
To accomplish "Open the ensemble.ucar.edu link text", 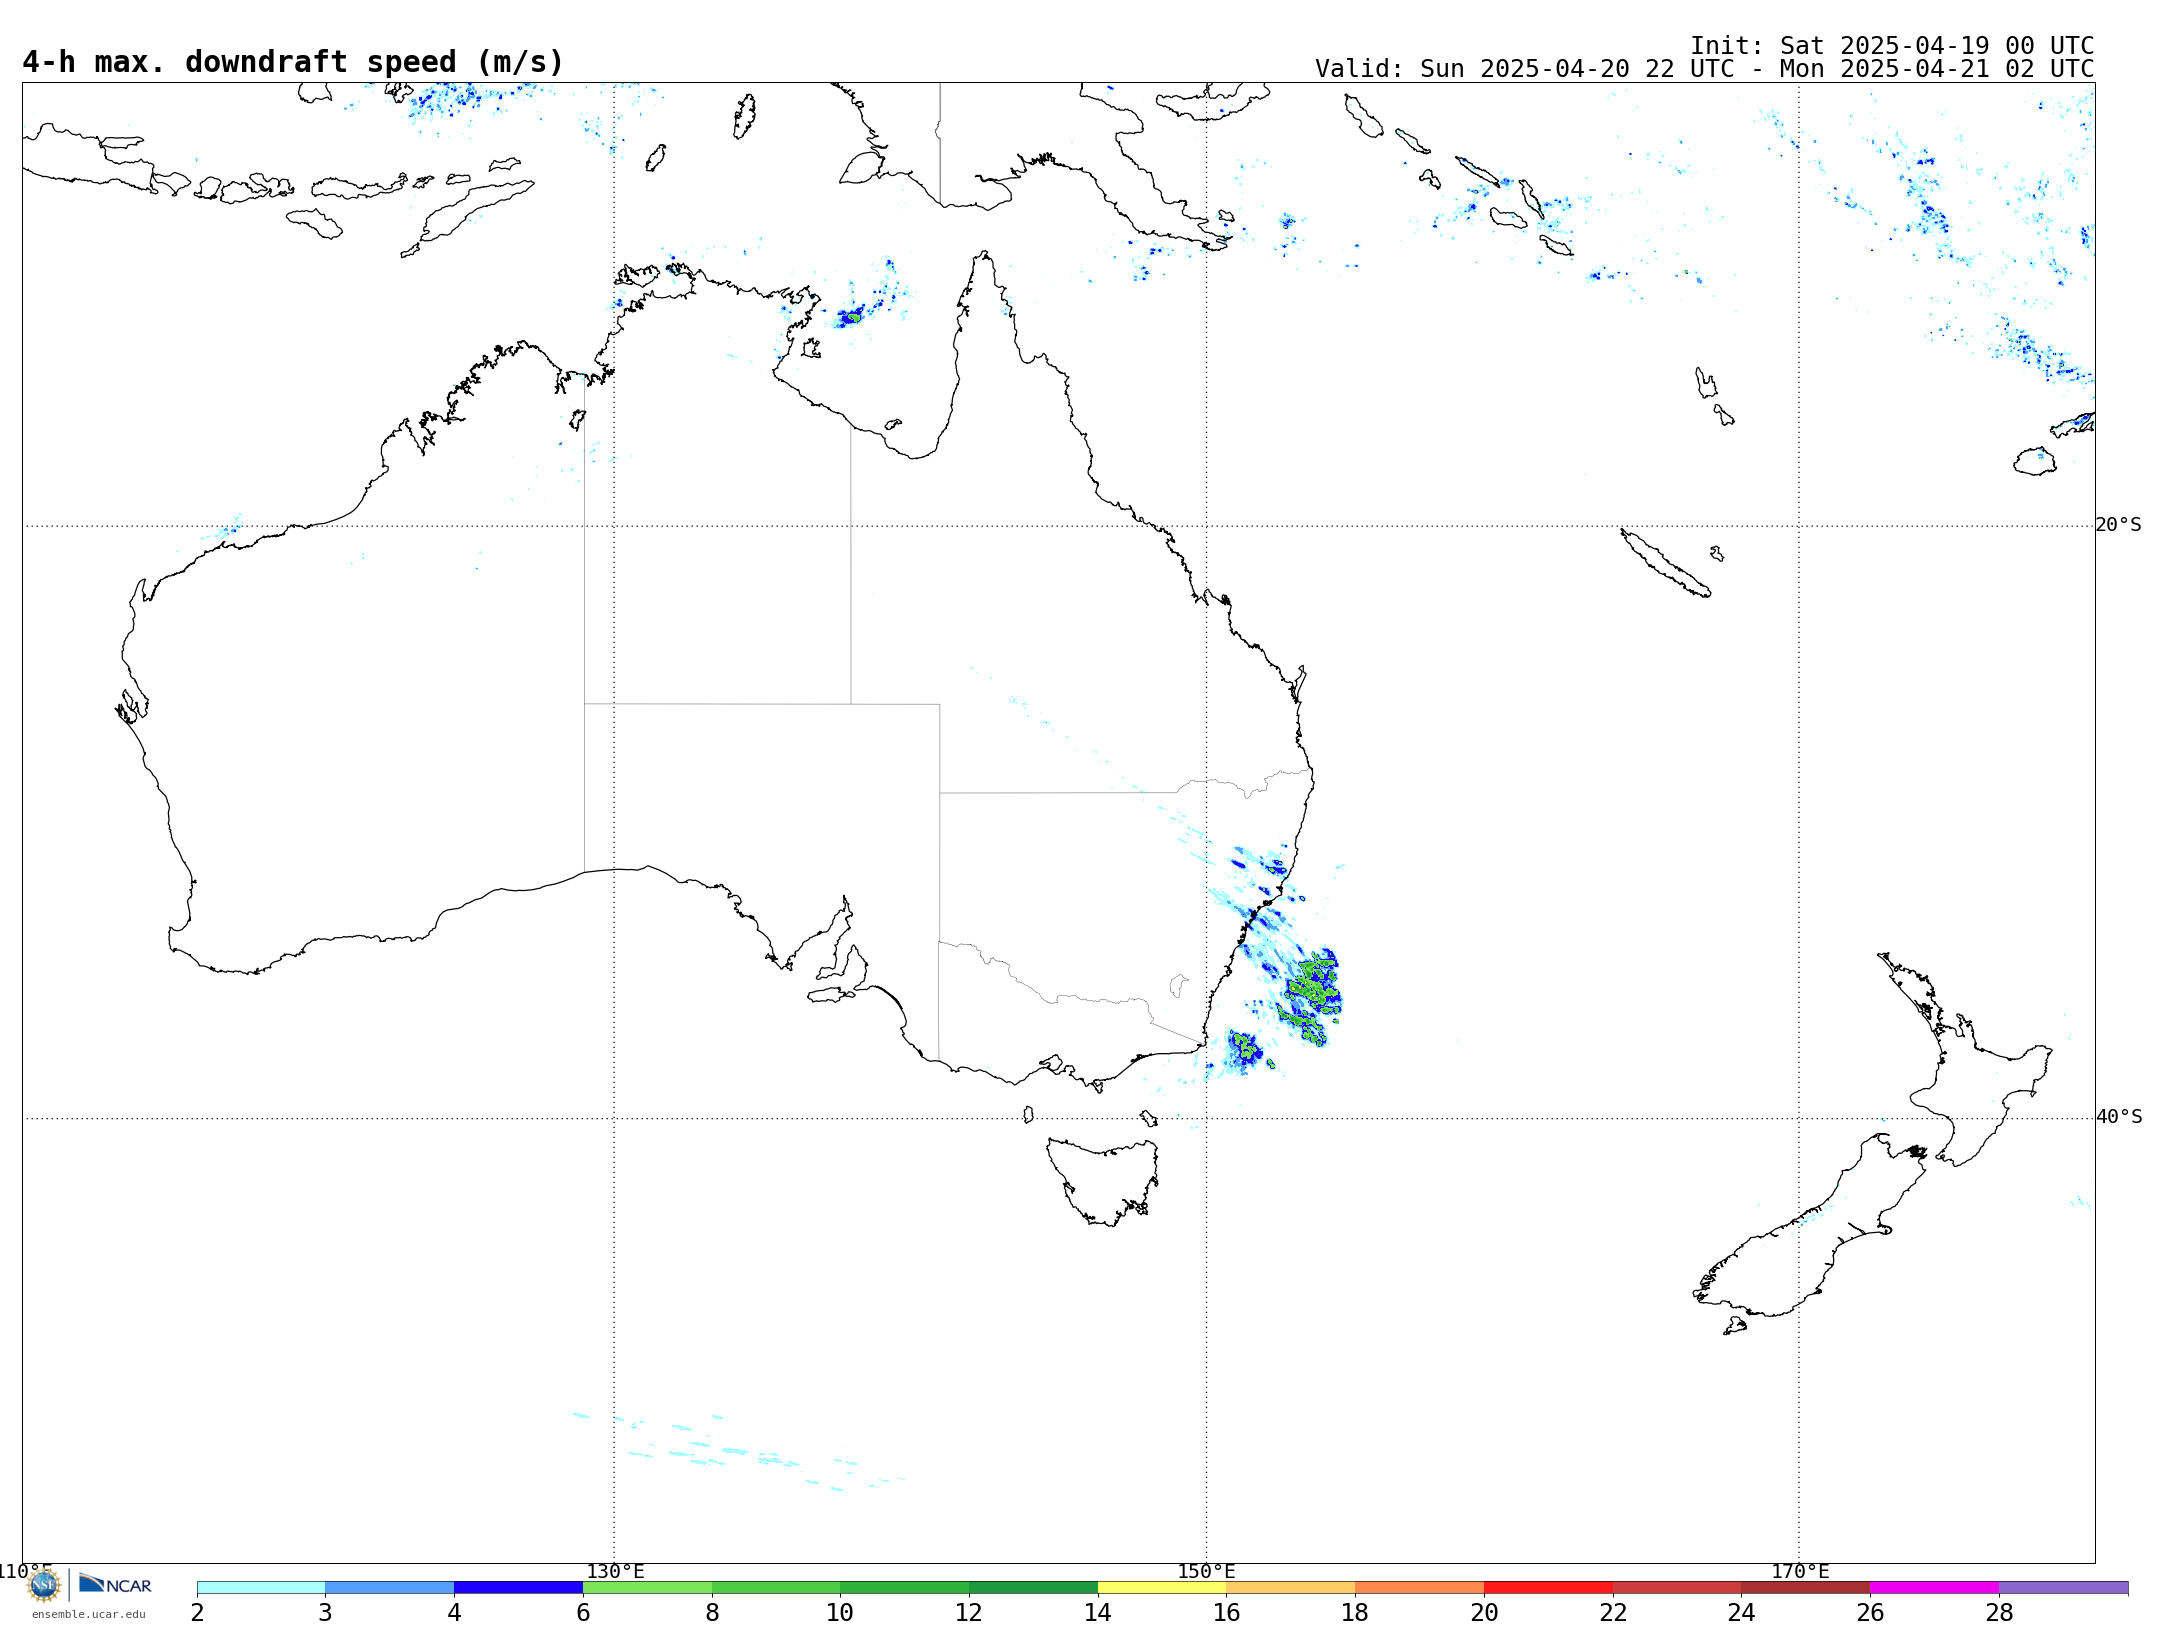I will [x=88, y=1614].
